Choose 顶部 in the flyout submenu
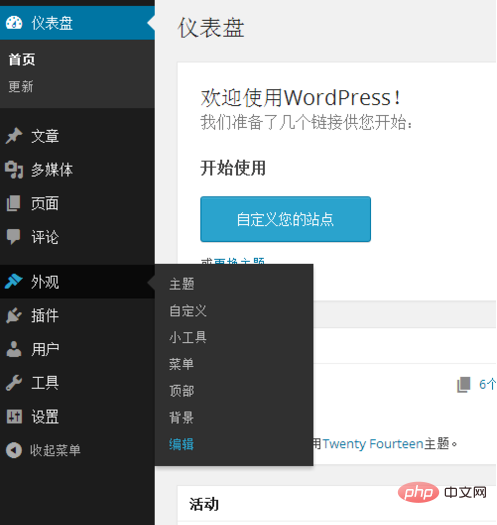The height and width of the screenshot is (525, 497). point(182,391)
